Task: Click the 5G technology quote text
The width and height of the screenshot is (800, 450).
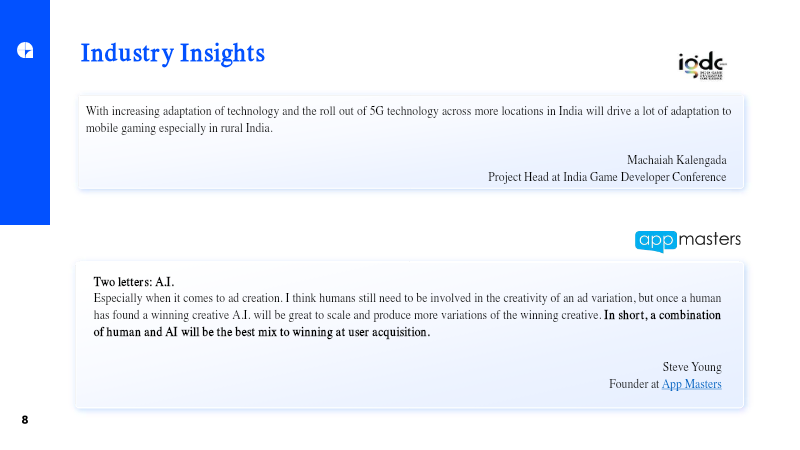Action: (x=408, y=119)
